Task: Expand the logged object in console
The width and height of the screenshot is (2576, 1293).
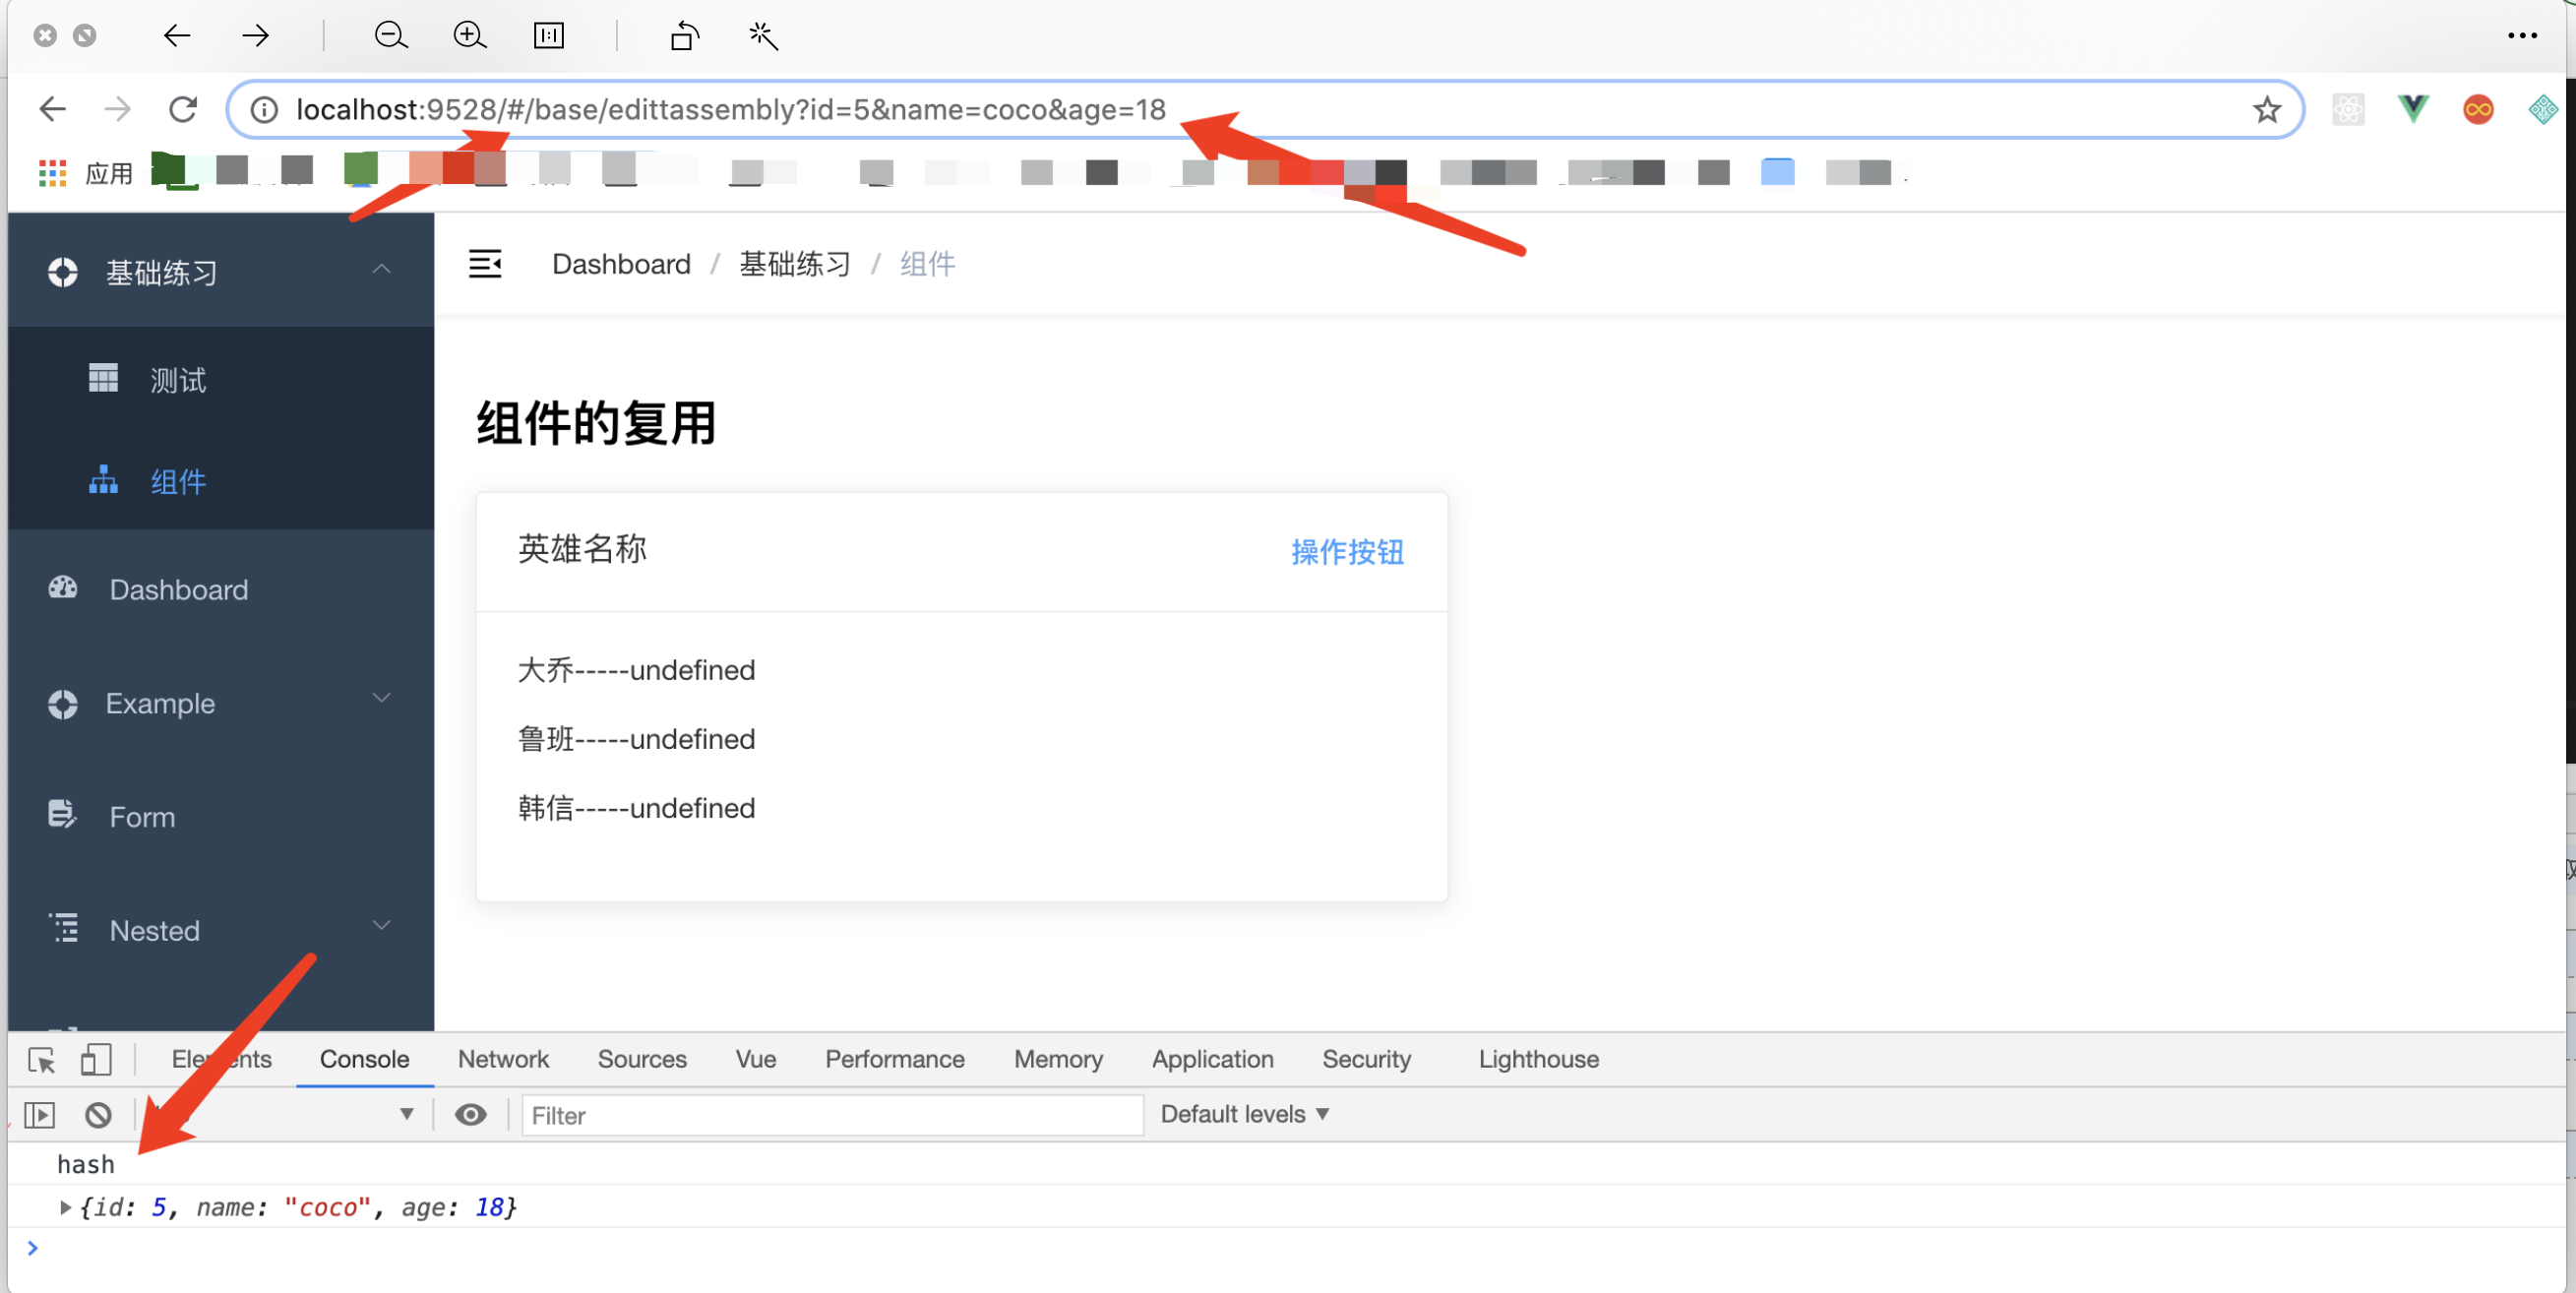Action: [65, 1207]
